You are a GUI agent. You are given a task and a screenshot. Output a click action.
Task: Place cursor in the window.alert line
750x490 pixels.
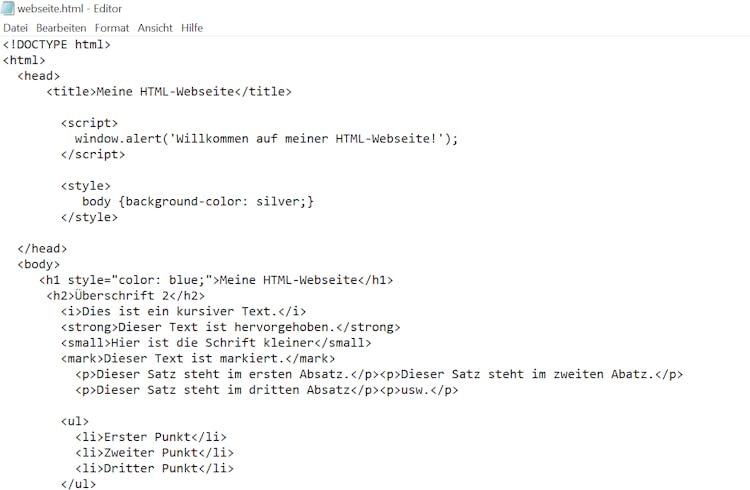click(x=266, y=139)
